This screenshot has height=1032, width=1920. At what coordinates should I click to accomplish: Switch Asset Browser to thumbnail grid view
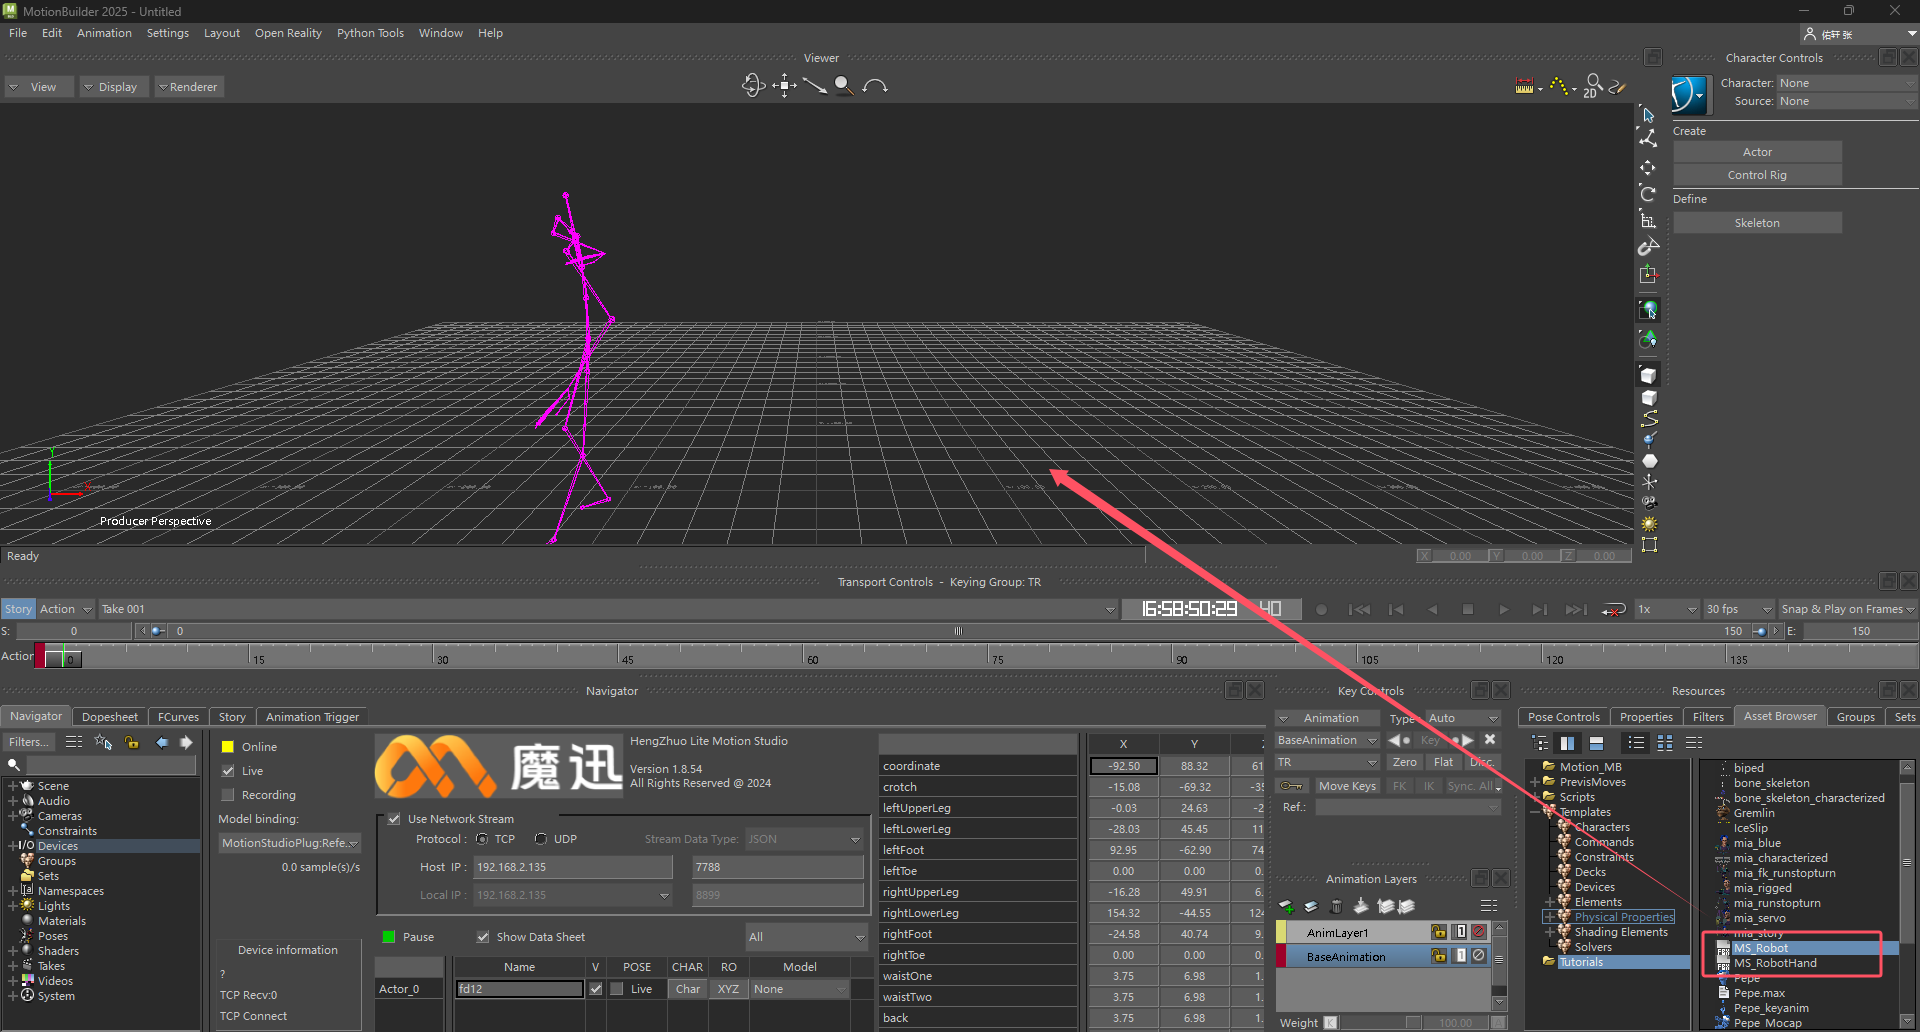(x=1665, y=743)
